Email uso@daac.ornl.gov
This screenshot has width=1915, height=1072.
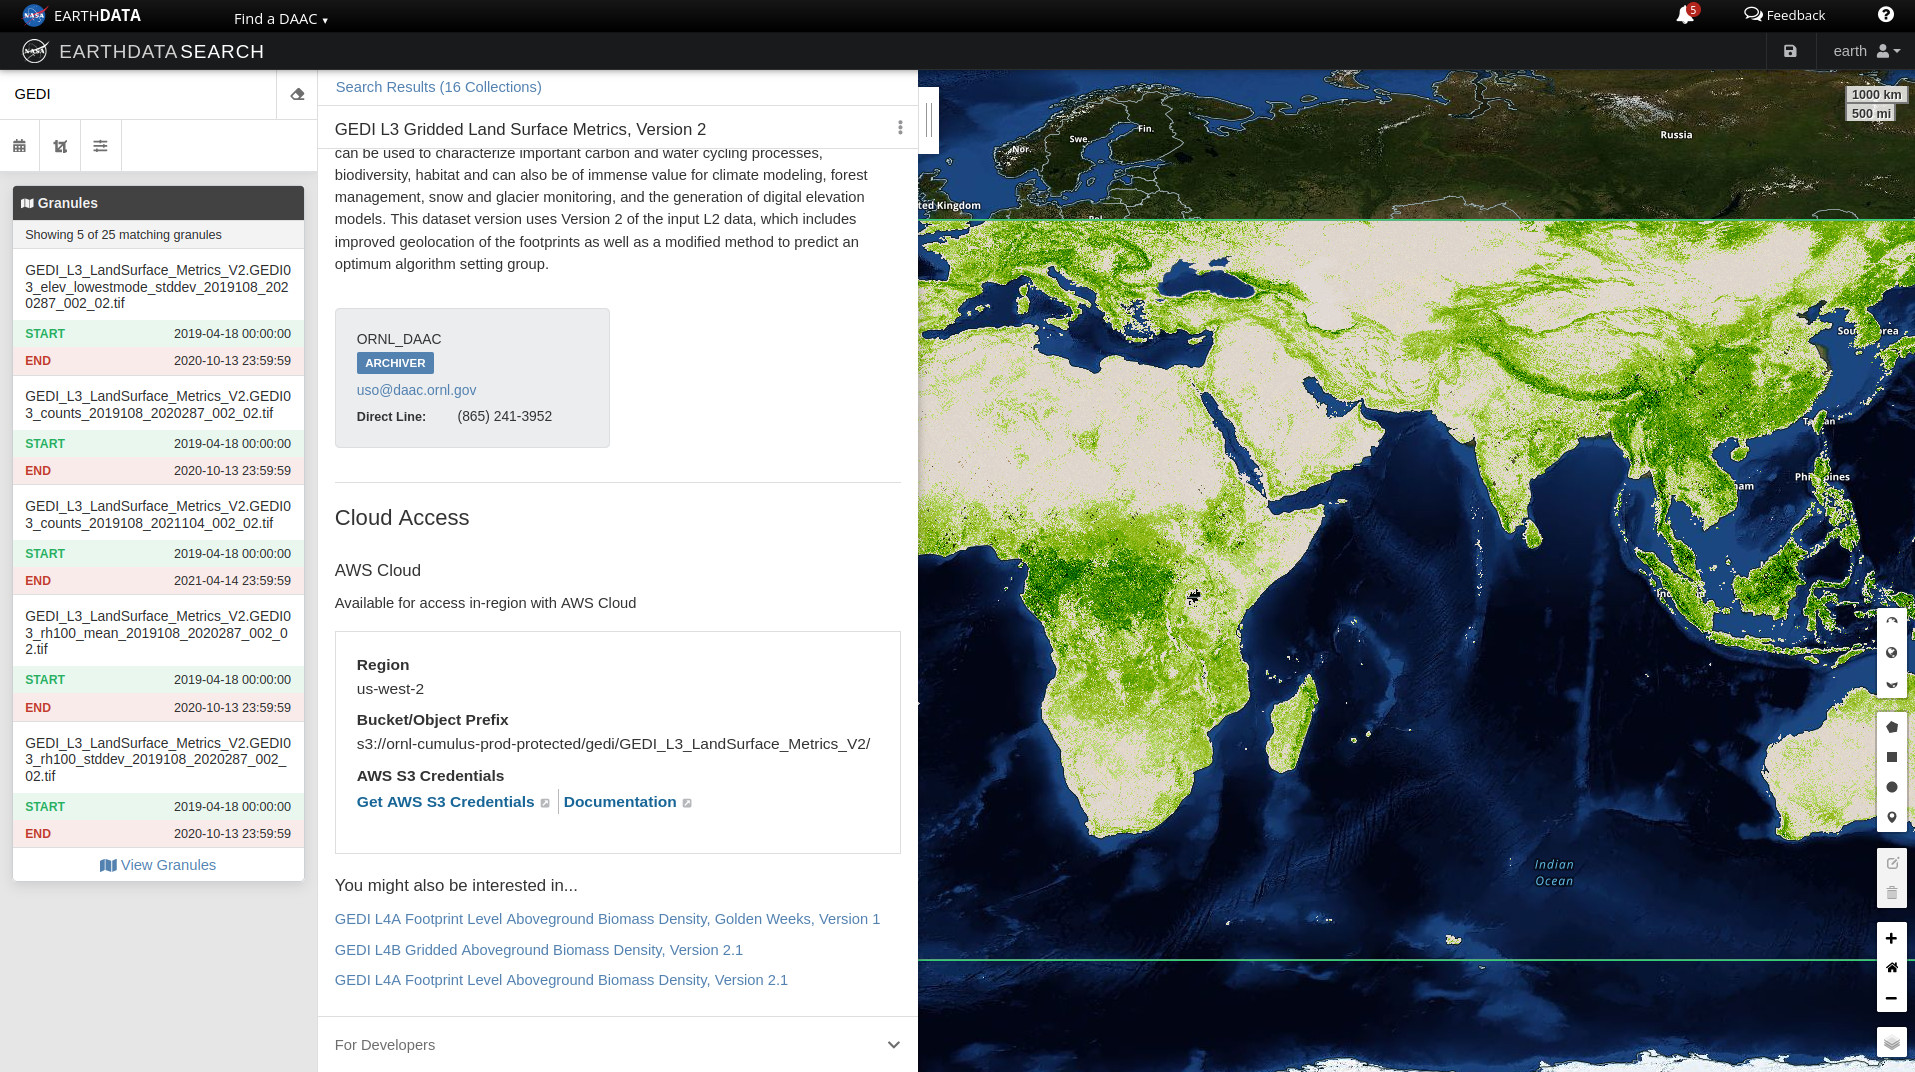(416, 390)
